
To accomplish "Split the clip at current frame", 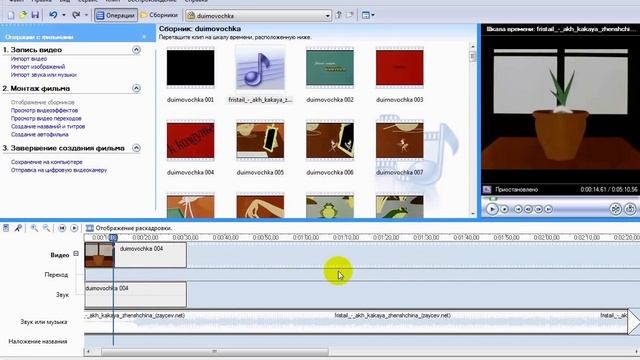I will tap(616, 209).
